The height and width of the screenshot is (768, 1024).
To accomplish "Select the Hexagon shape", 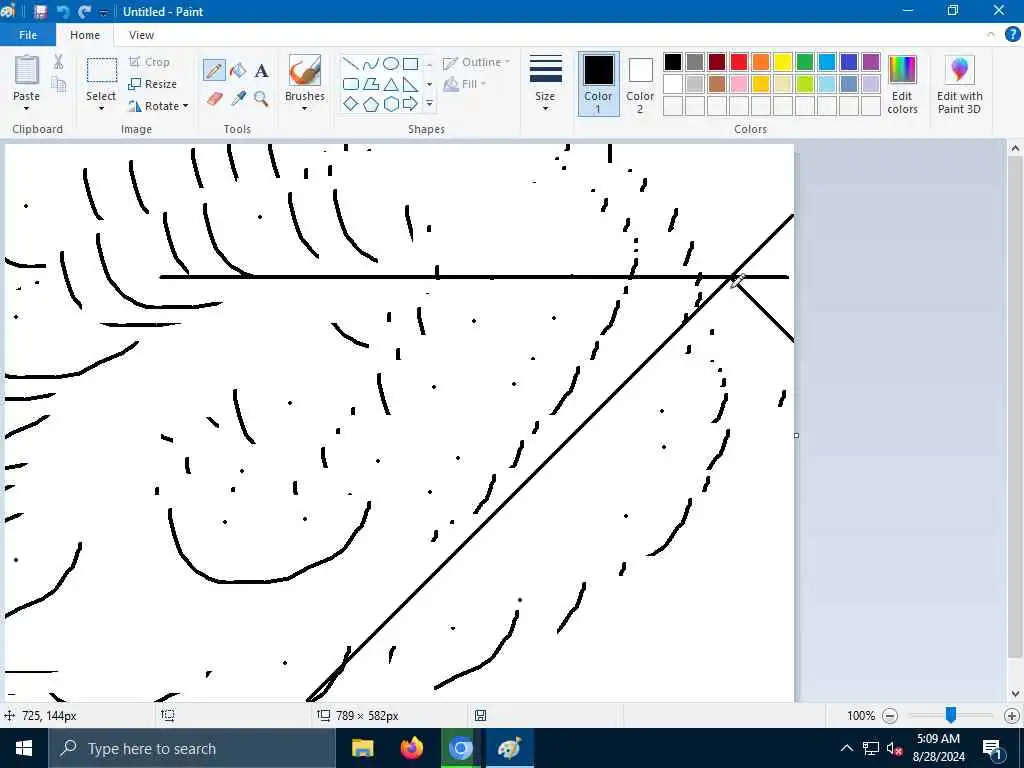I will (391, 104).
